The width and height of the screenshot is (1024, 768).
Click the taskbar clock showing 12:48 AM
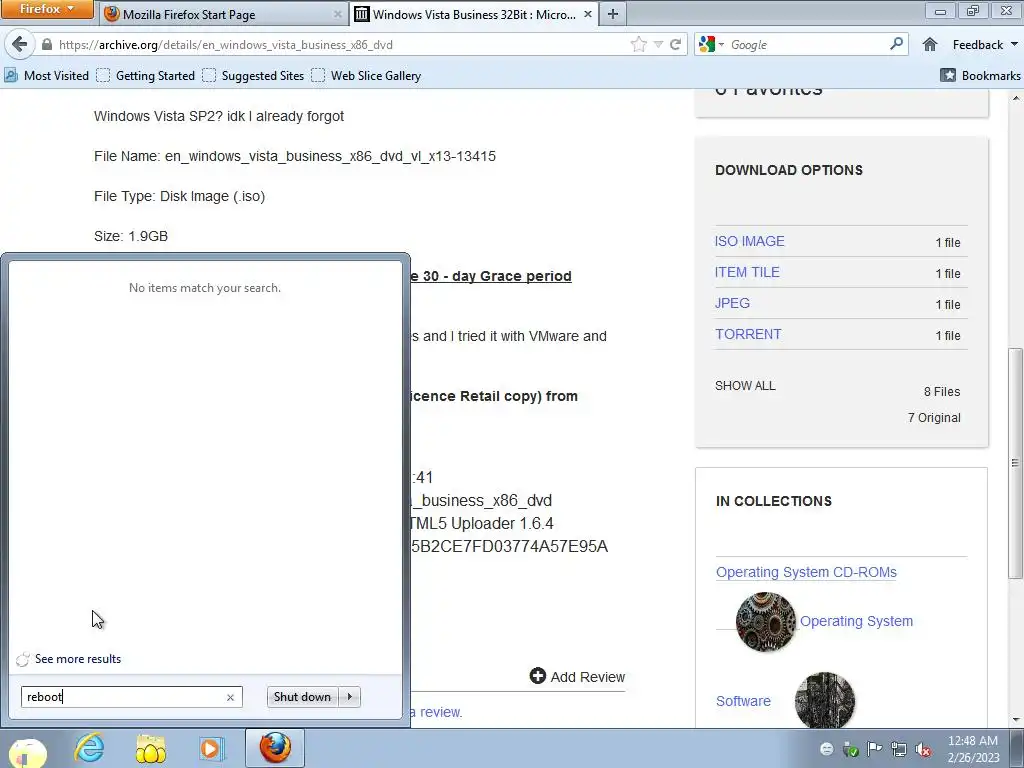click(973, 748)
